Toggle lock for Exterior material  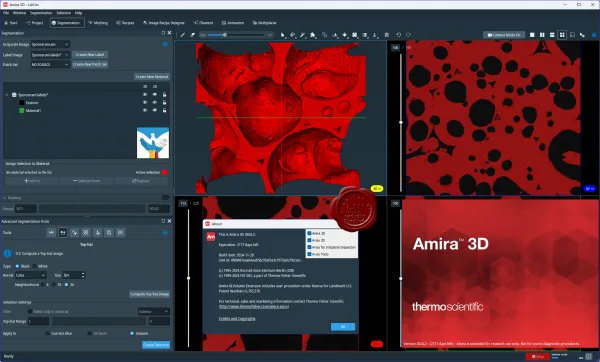point(165,103)
